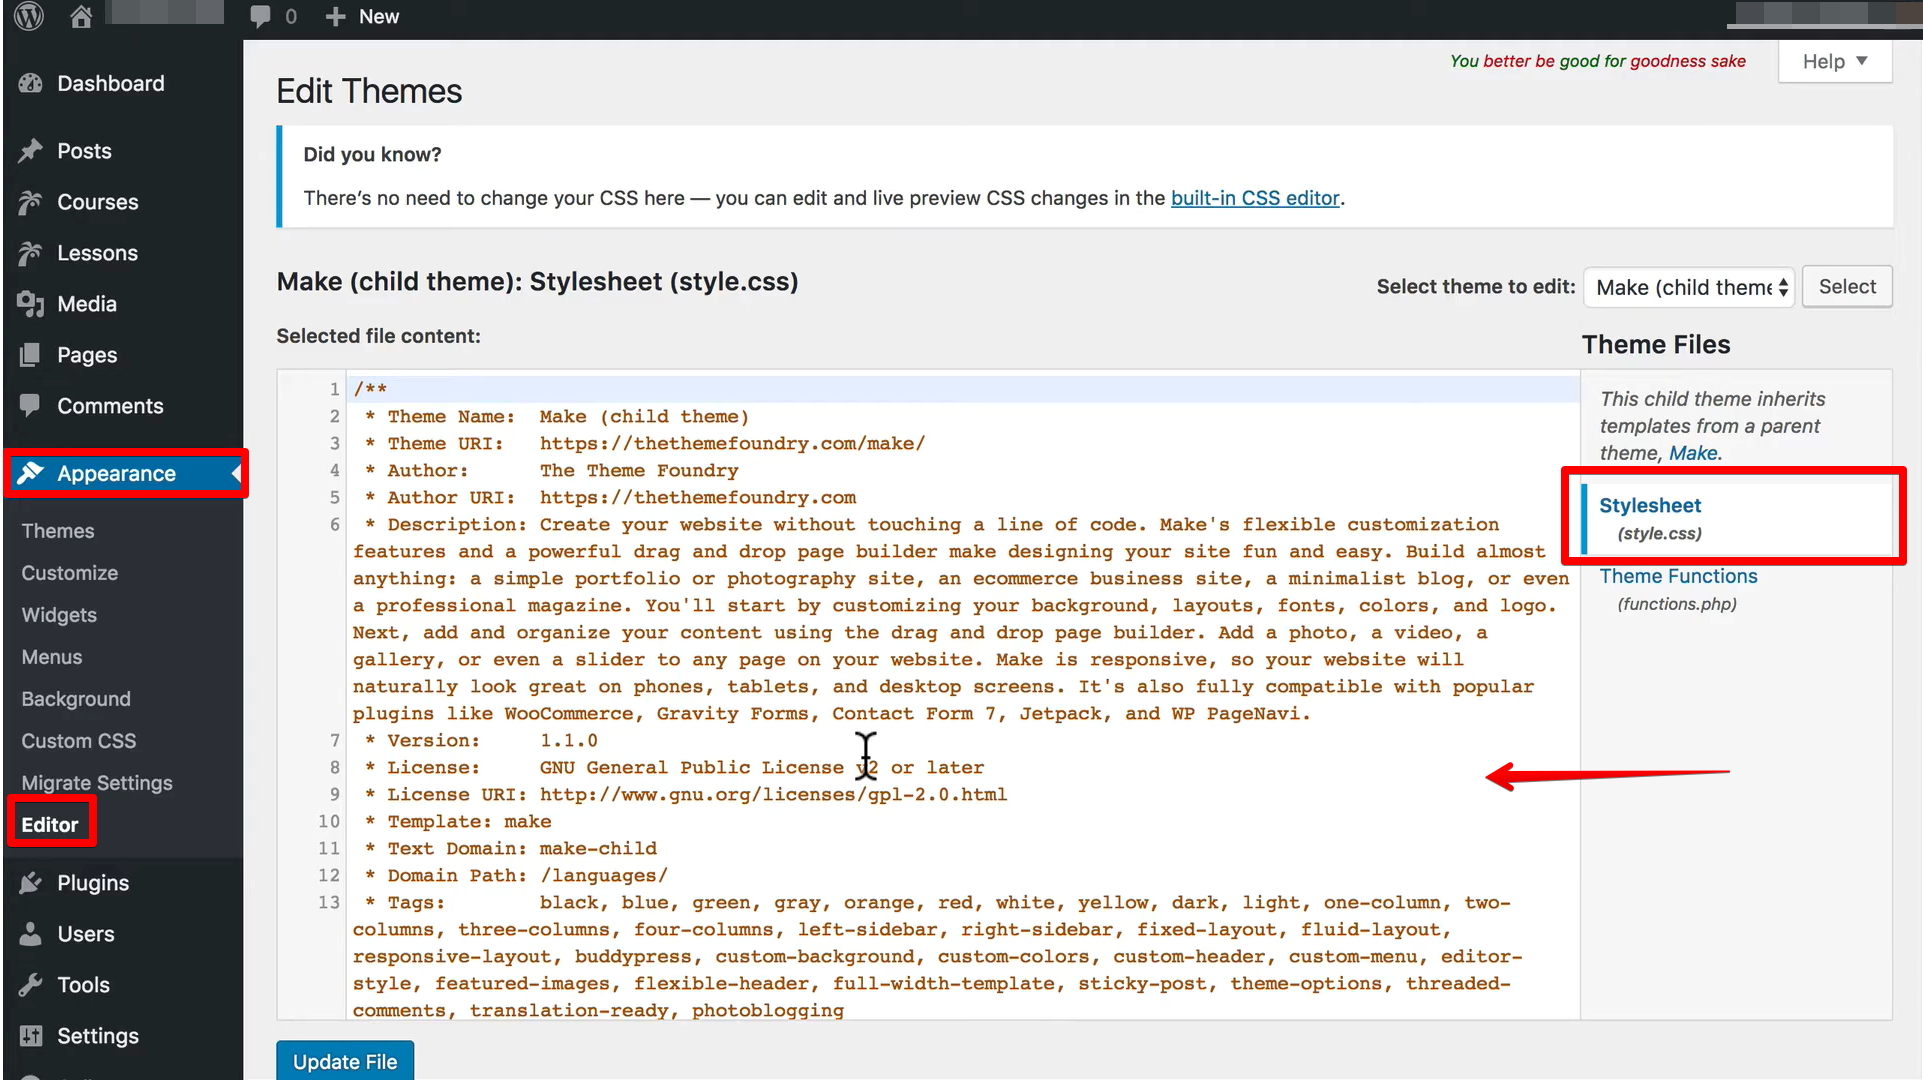This screenshot has width=1923, height=1080.
Task: Open the theme selection dropdown
Action: (1690, 287)
